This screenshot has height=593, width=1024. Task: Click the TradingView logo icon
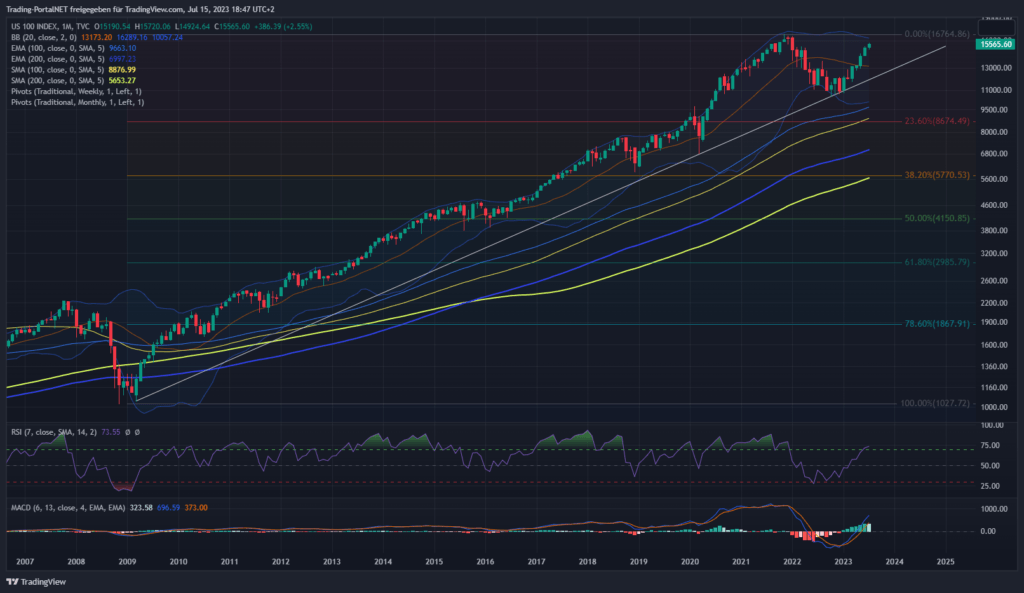pyautogui.click(x=13, y=582)
